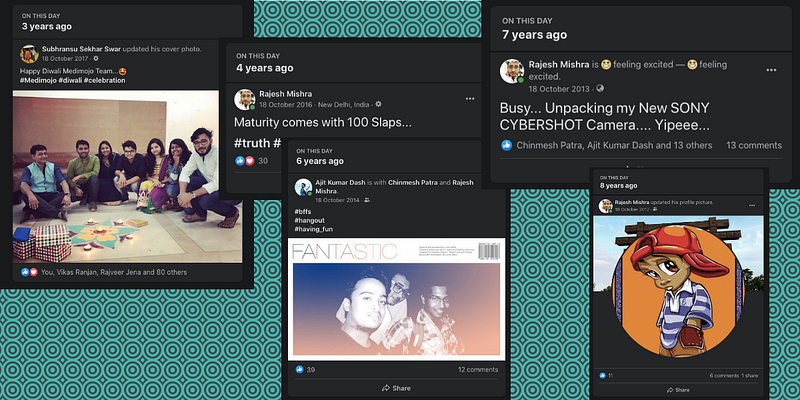This screenshot has height=400, width=800.
Task: Click #bffs hashtag
Action: [x=303, y=212]
